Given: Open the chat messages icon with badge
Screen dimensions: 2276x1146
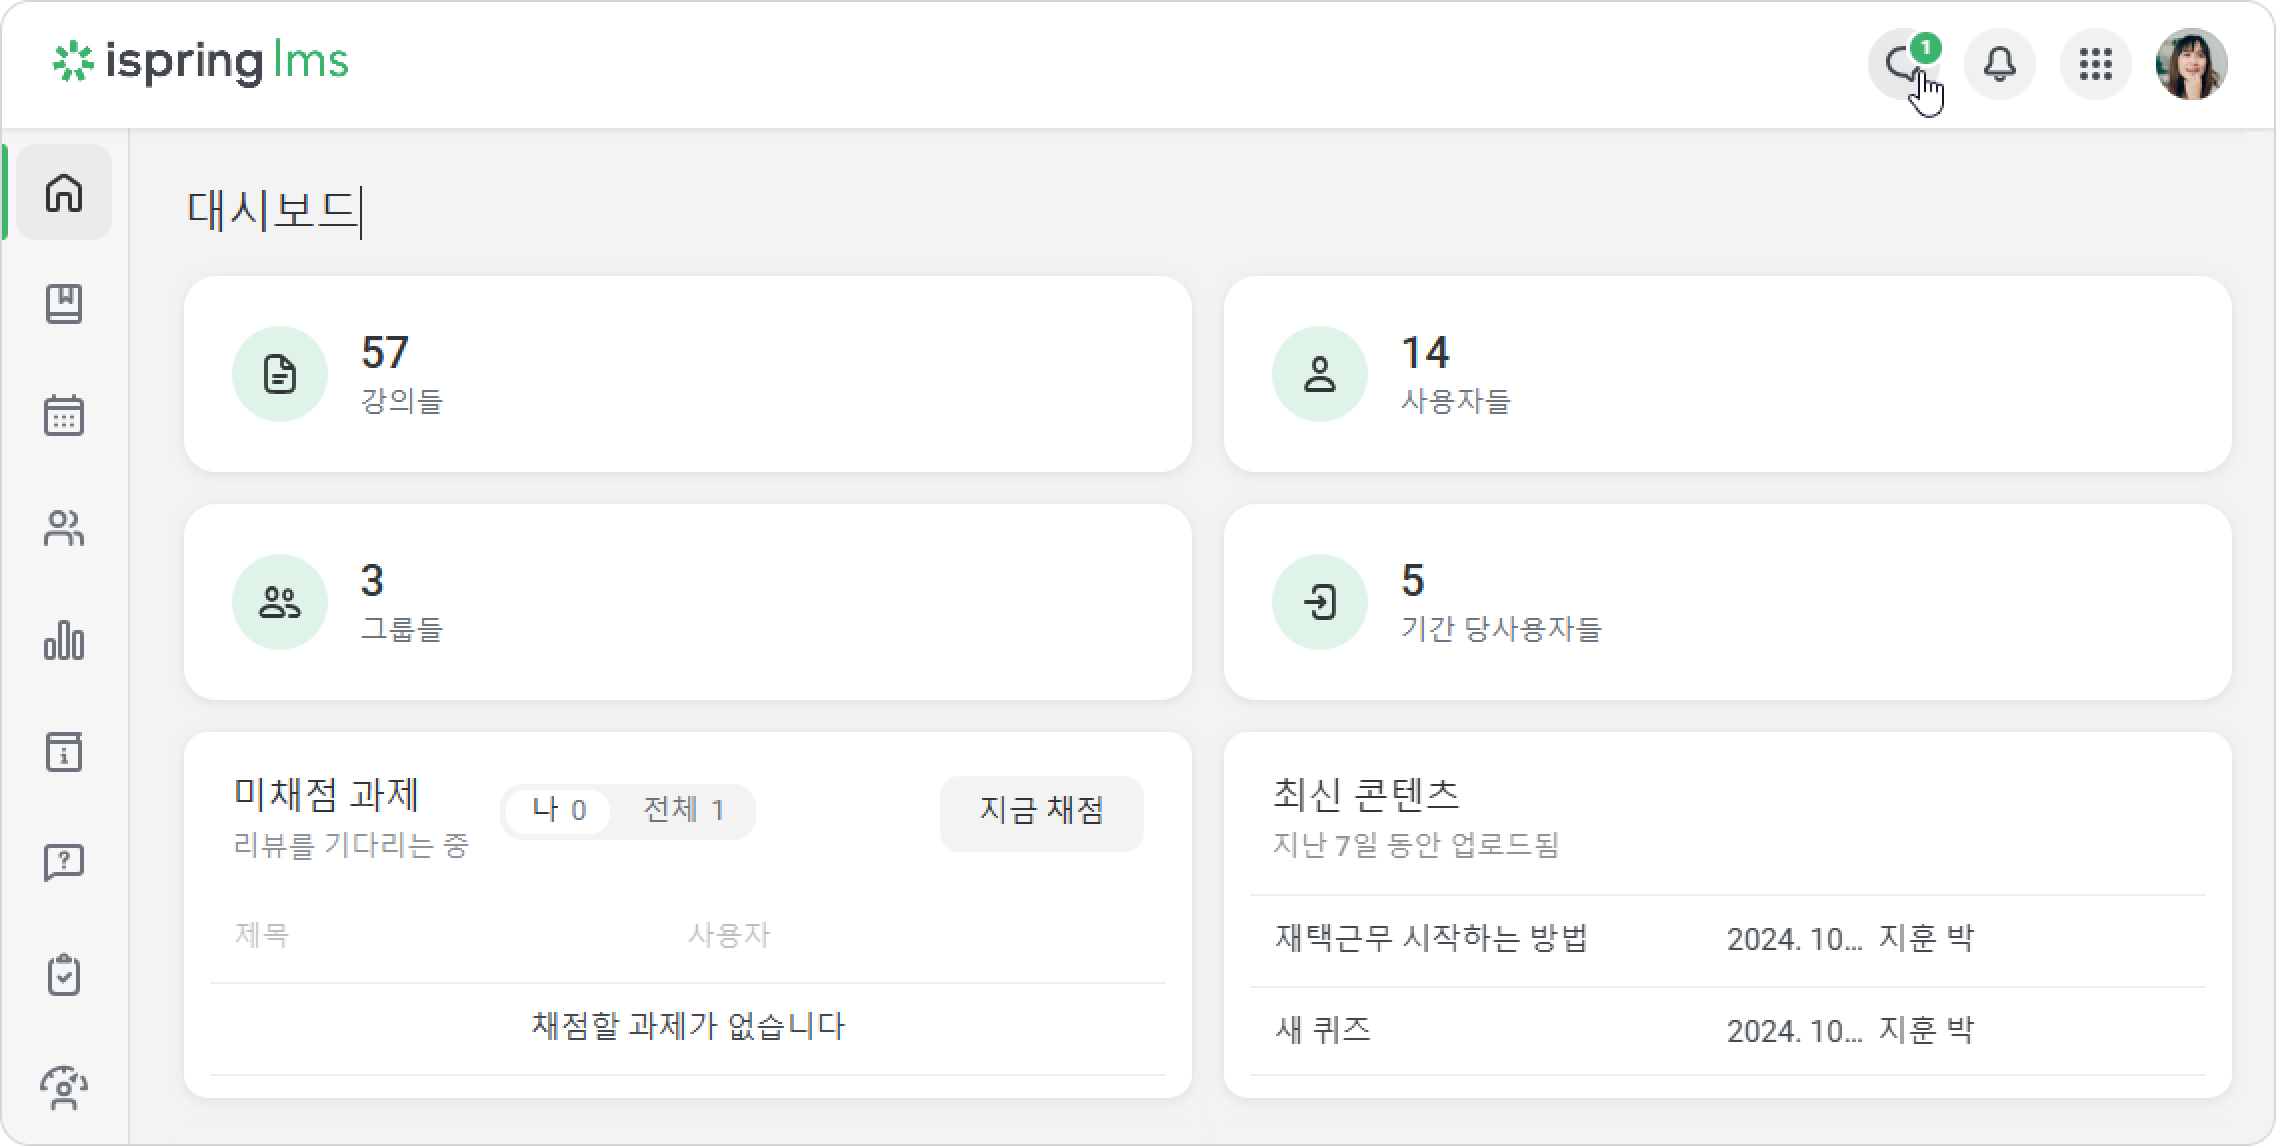Looking at the screenshot, I should tap(1903, 64).
